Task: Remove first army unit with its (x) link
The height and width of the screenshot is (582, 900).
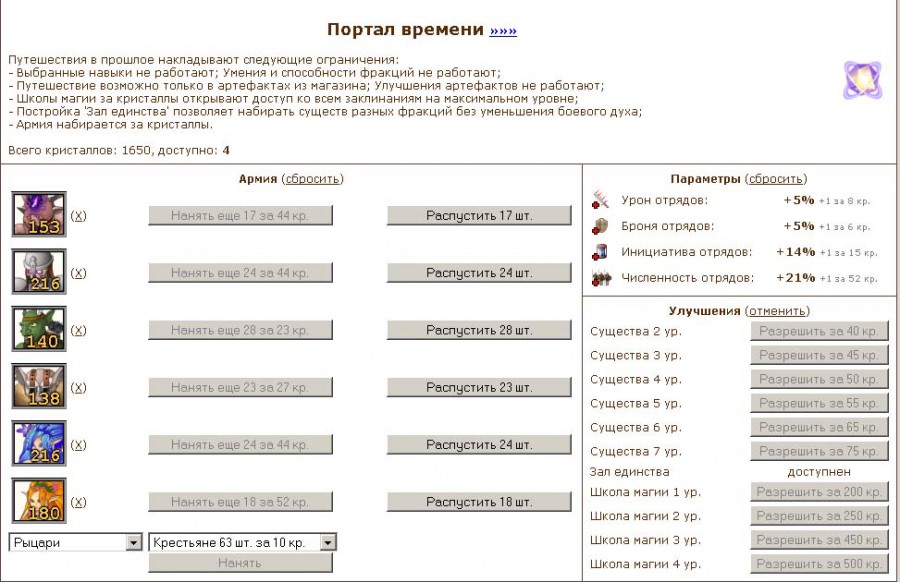Action: [79, 215]
